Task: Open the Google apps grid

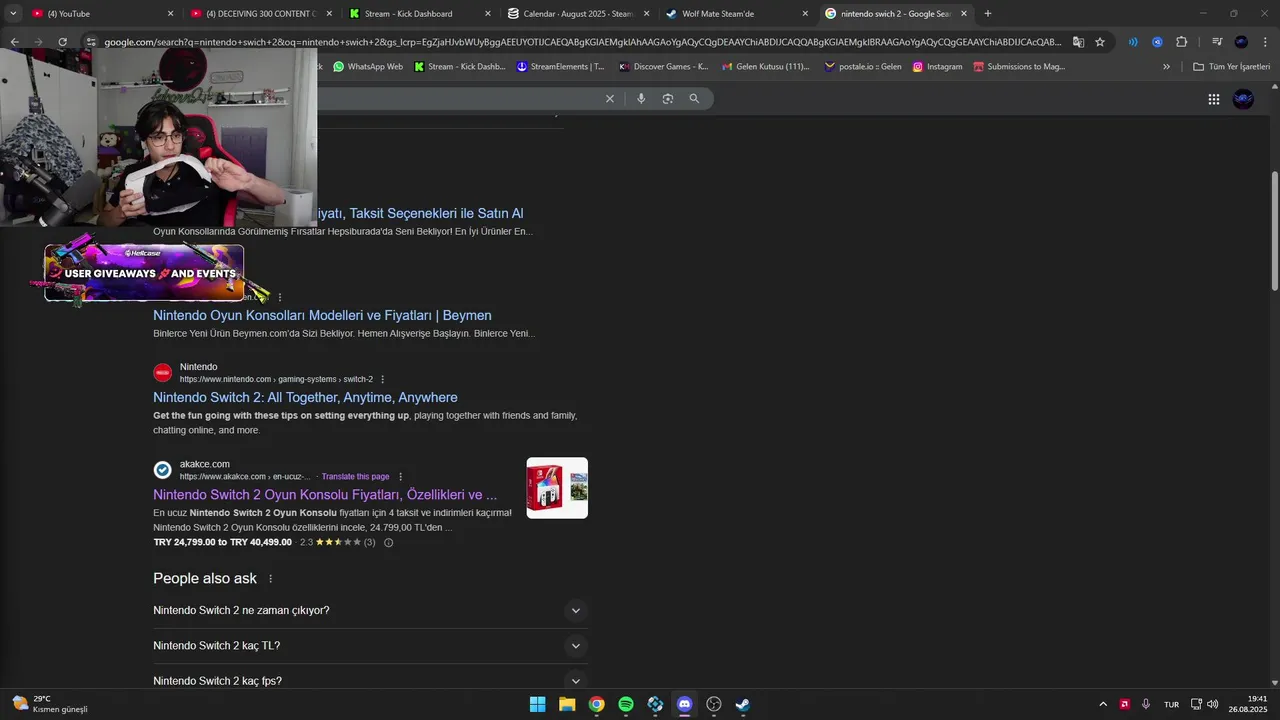Action: coord(1214,99)
